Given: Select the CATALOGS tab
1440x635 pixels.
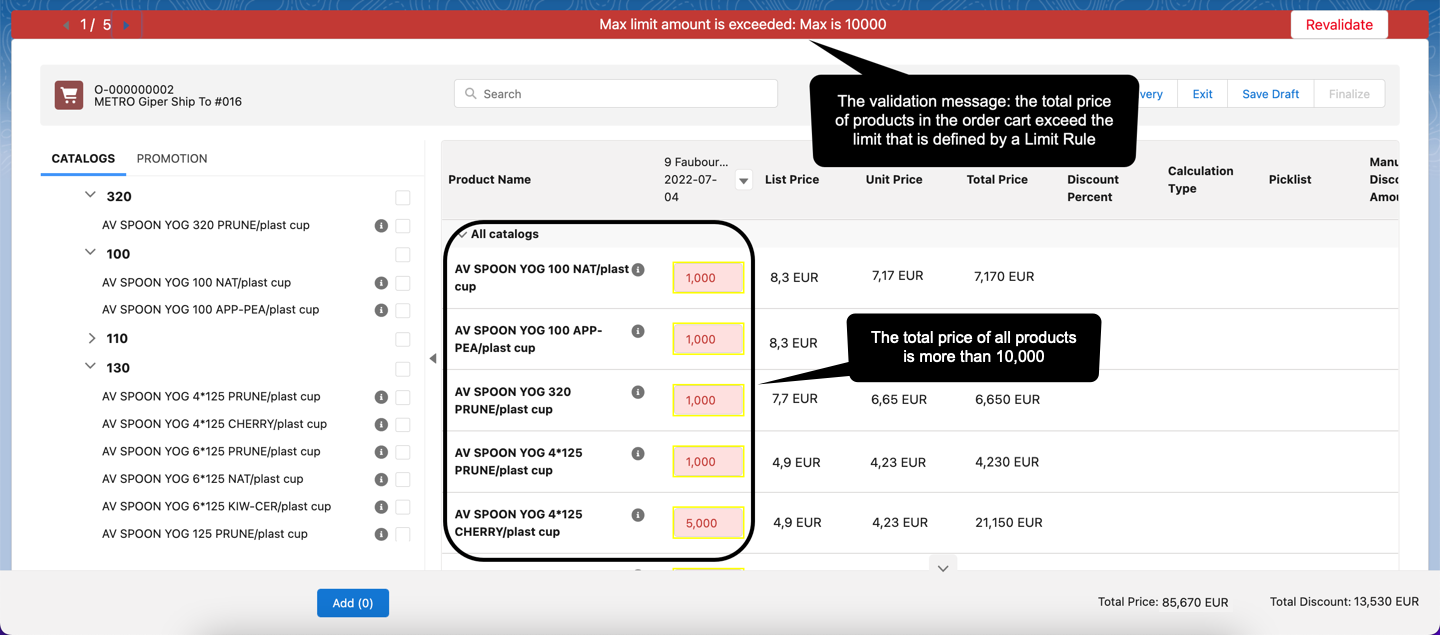Looking at the screenshot, I should pyautogui.click(x=83, y=158).
